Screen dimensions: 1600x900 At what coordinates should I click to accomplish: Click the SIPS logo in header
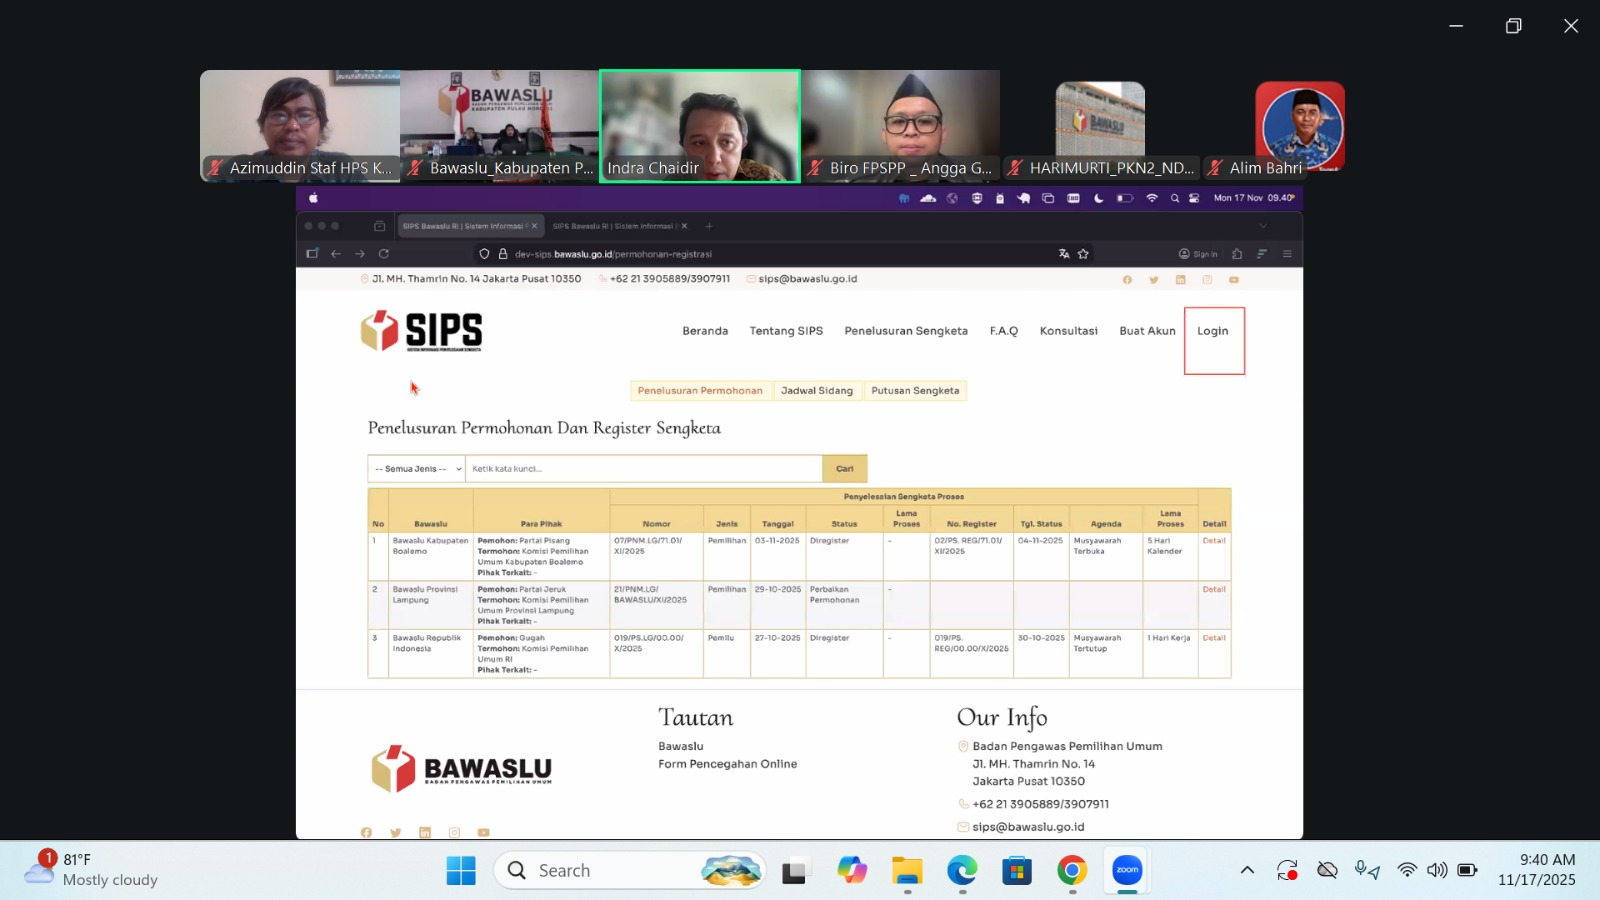point(421,331)
